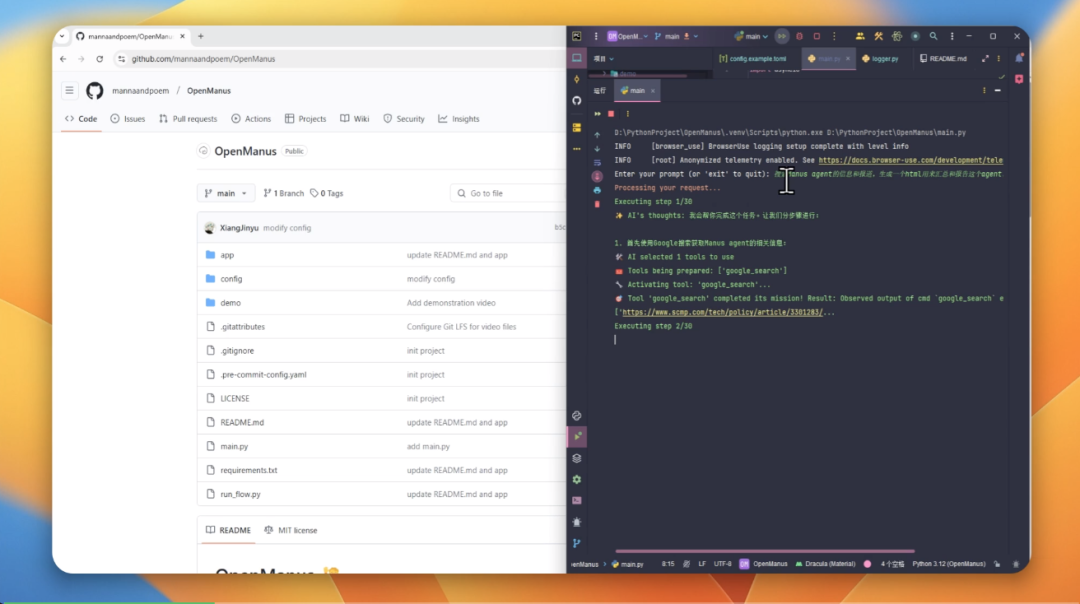Open the Run panel options three-dot menu
The image size is (1080, 604).
pyautogui.click(x=984, y=91)
